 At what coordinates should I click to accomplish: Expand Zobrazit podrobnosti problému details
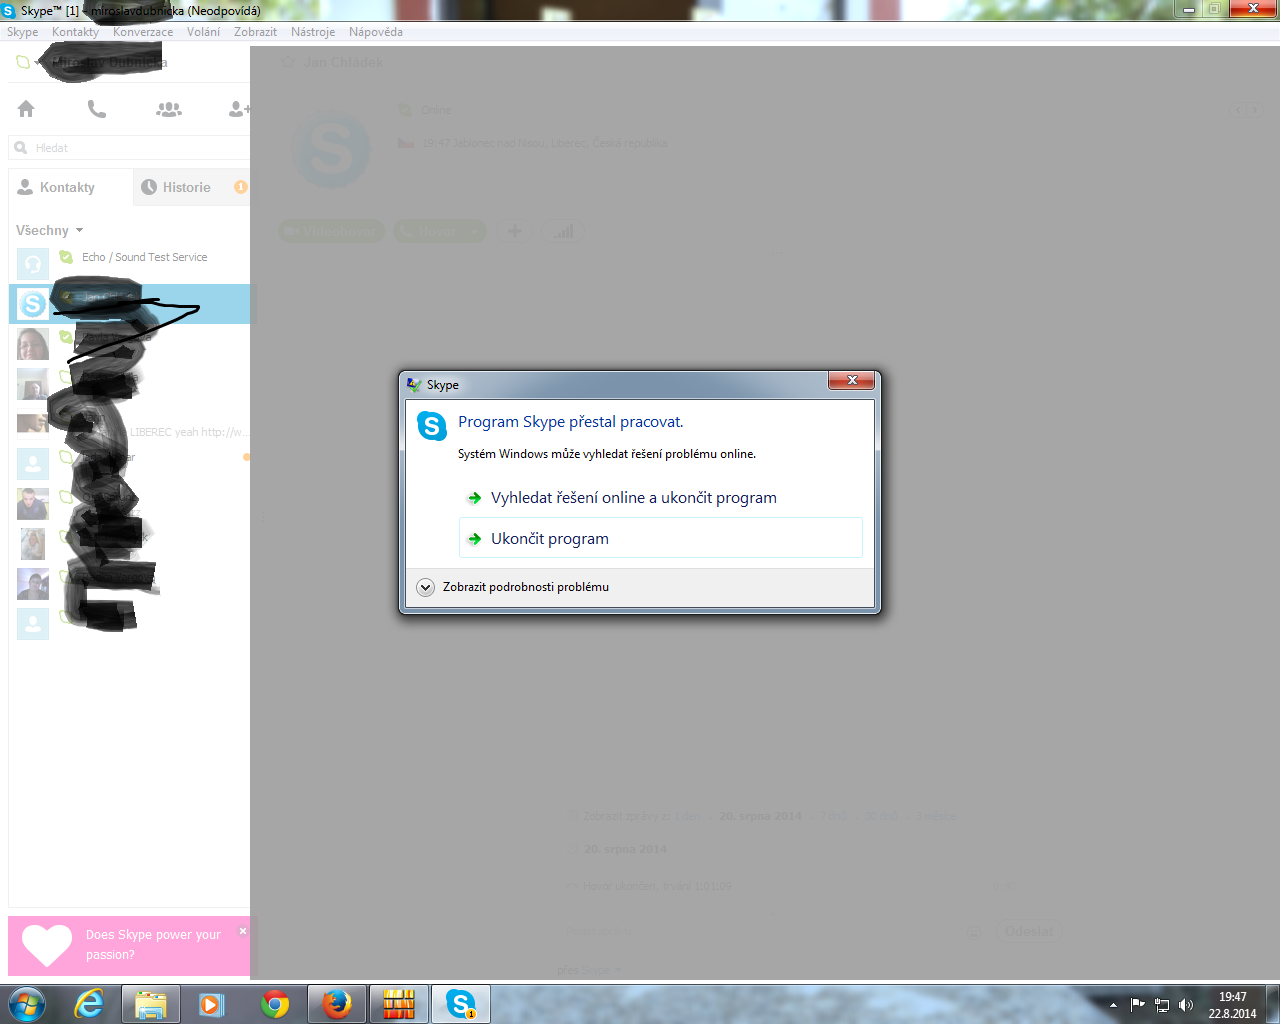coord(426,587)
